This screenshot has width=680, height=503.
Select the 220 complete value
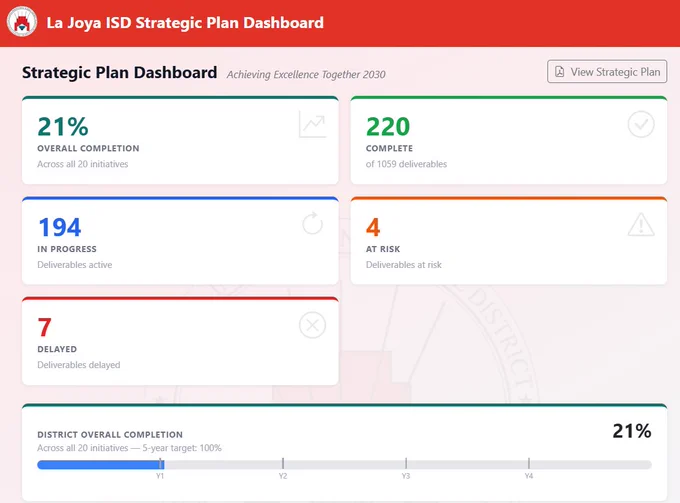point(388,127)
